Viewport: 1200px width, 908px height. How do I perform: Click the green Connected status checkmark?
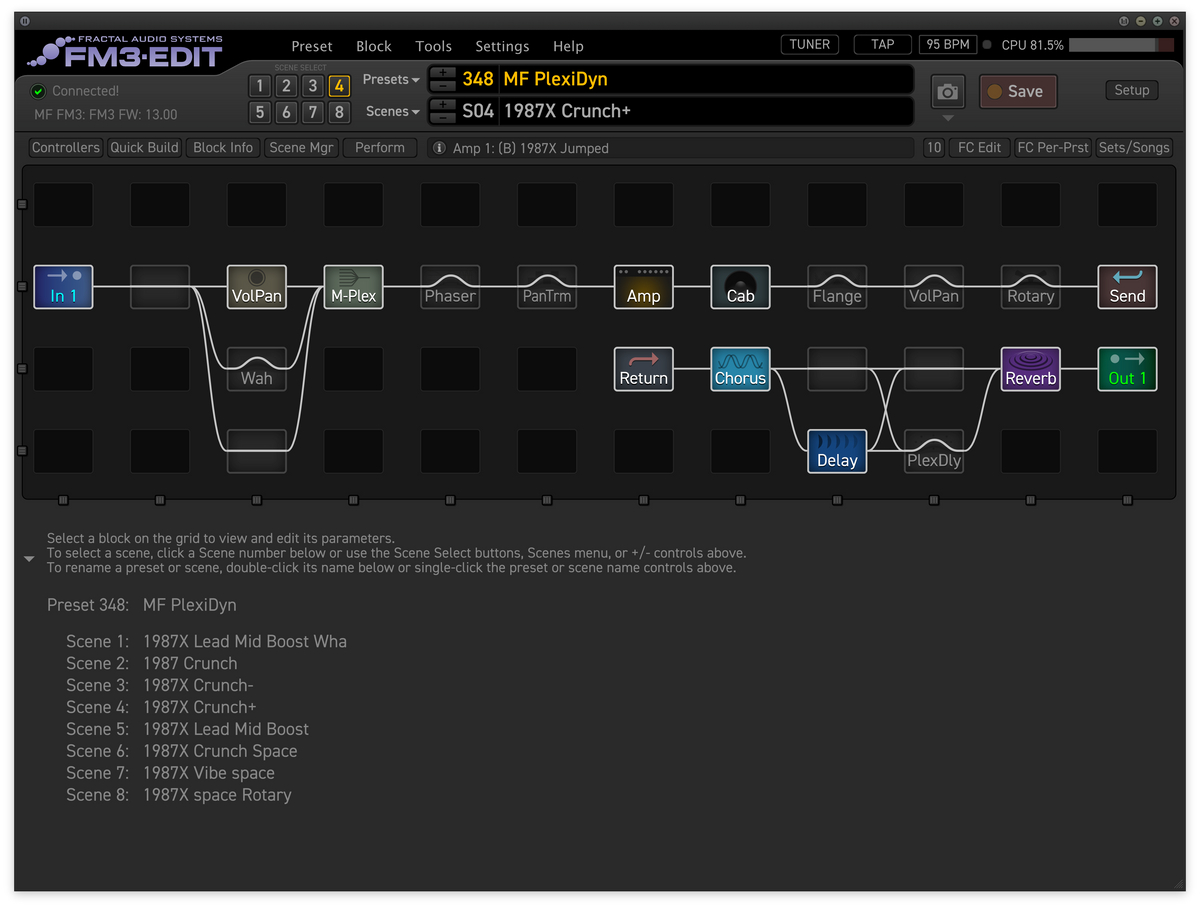coord(39,91)
